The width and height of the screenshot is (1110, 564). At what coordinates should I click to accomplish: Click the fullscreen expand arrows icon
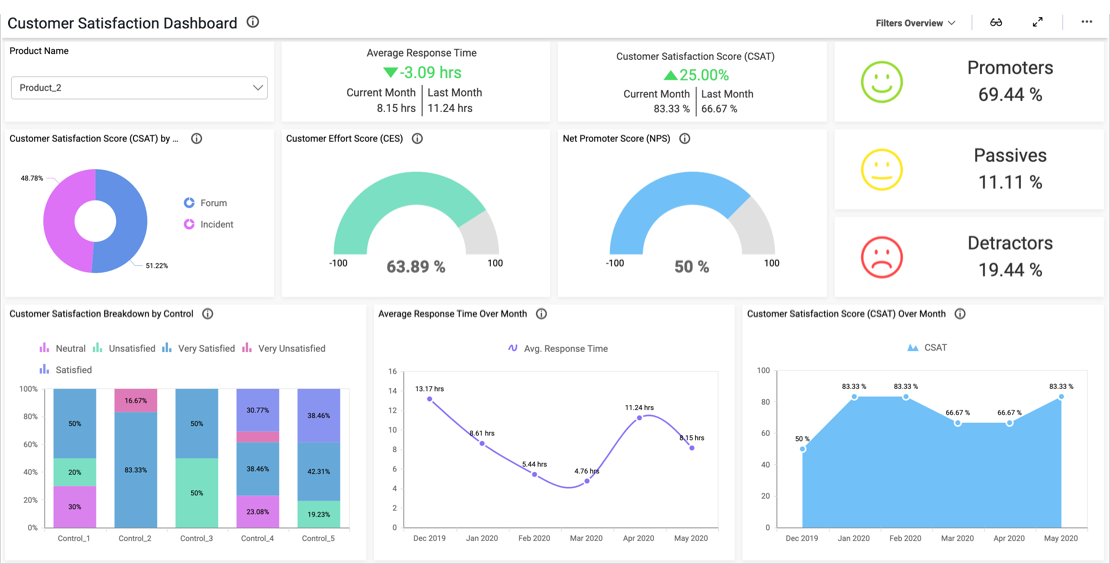(1038, 22)
